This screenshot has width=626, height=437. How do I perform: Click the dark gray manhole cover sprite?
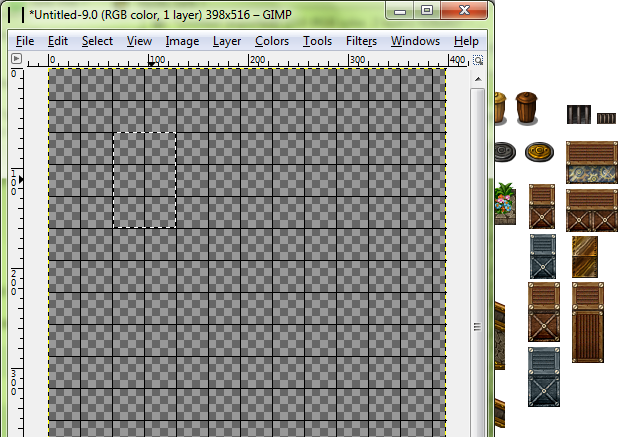coord(505,152)
